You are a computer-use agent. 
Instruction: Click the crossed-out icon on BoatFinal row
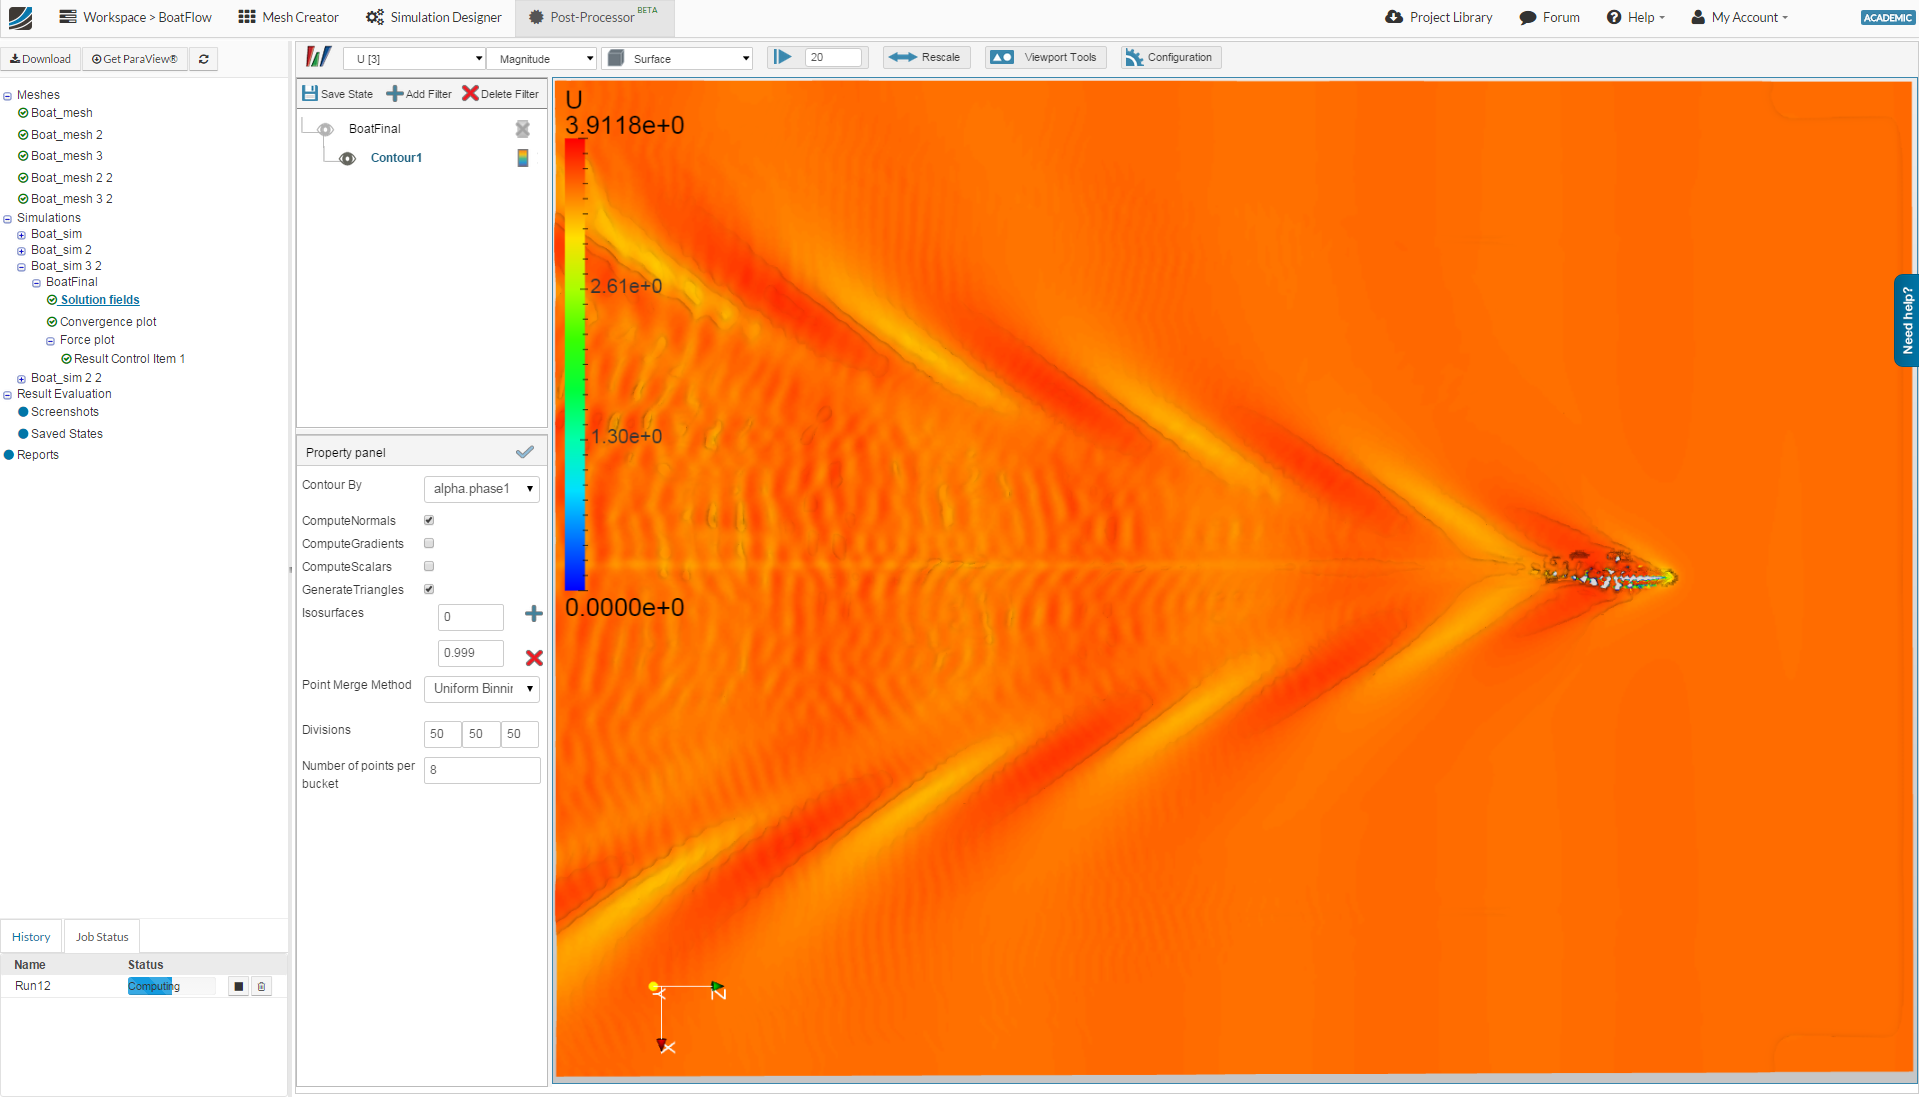522,129
